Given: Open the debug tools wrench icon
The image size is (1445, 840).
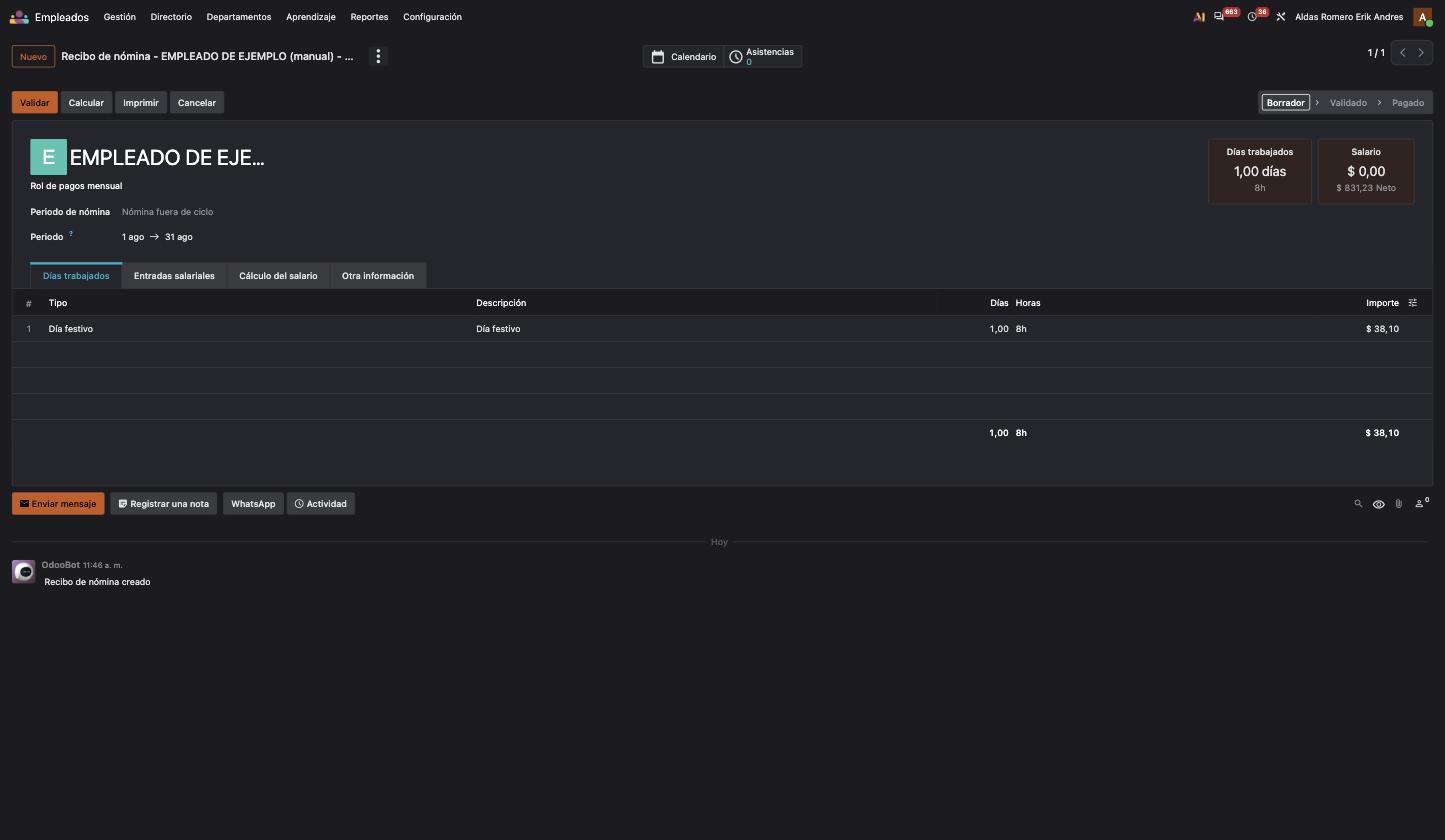Looking at the screenshot, I should (1280, 17).
